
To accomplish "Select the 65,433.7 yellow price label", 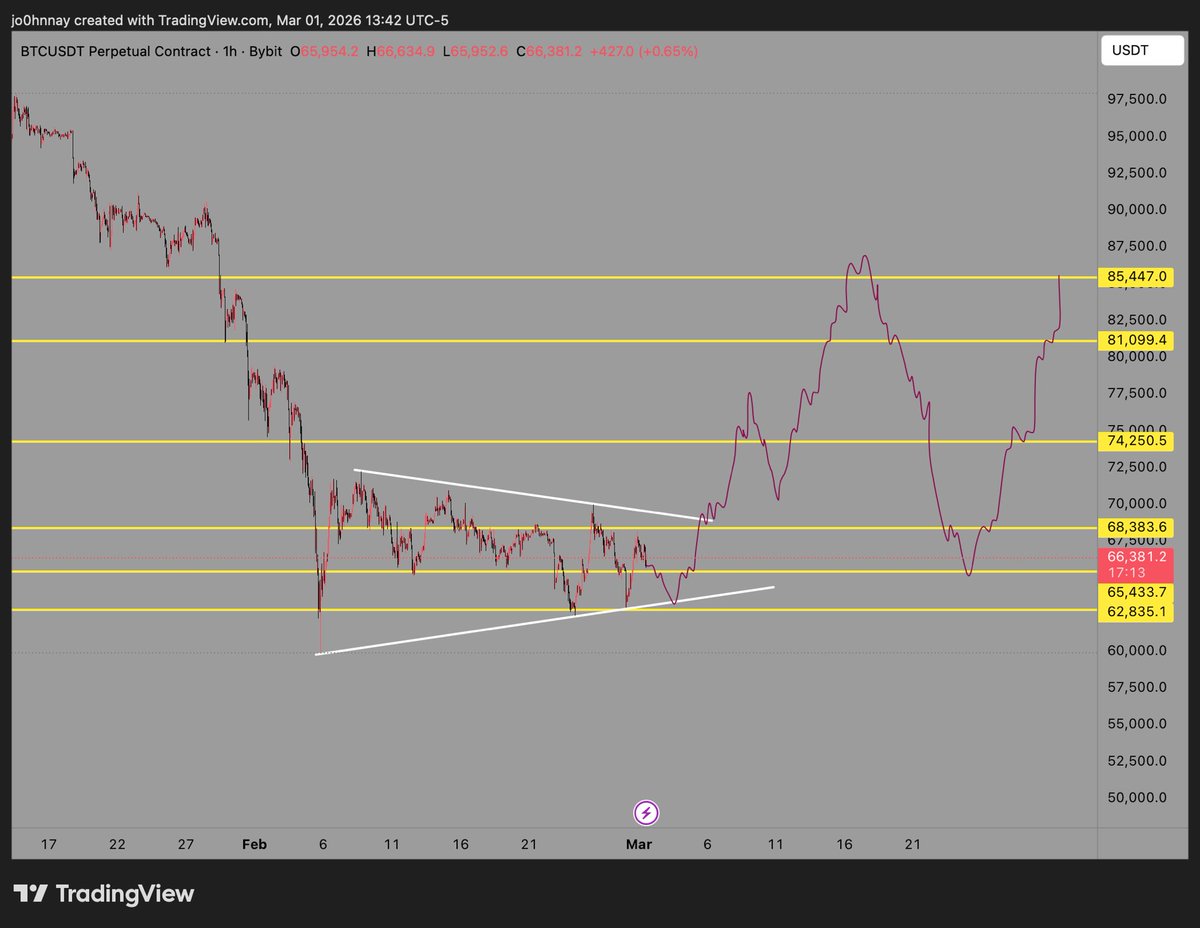I will pos(1138,592).
